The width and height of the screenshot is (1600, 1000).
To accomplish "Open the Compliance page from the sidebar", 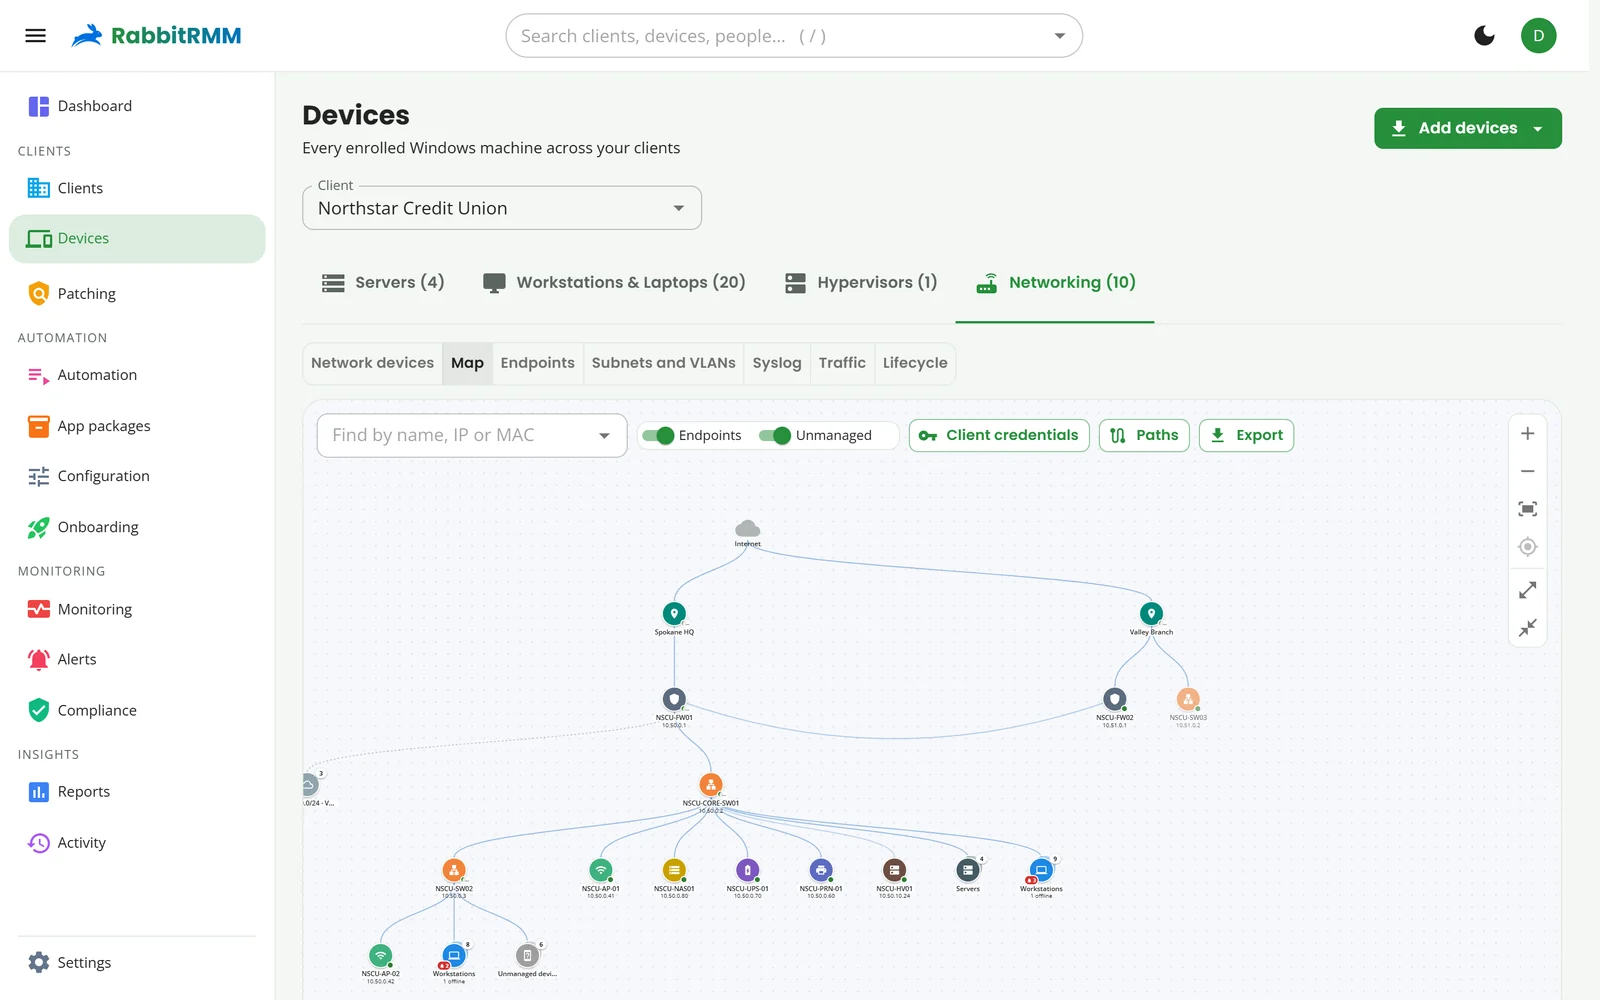I will (137, 711).
